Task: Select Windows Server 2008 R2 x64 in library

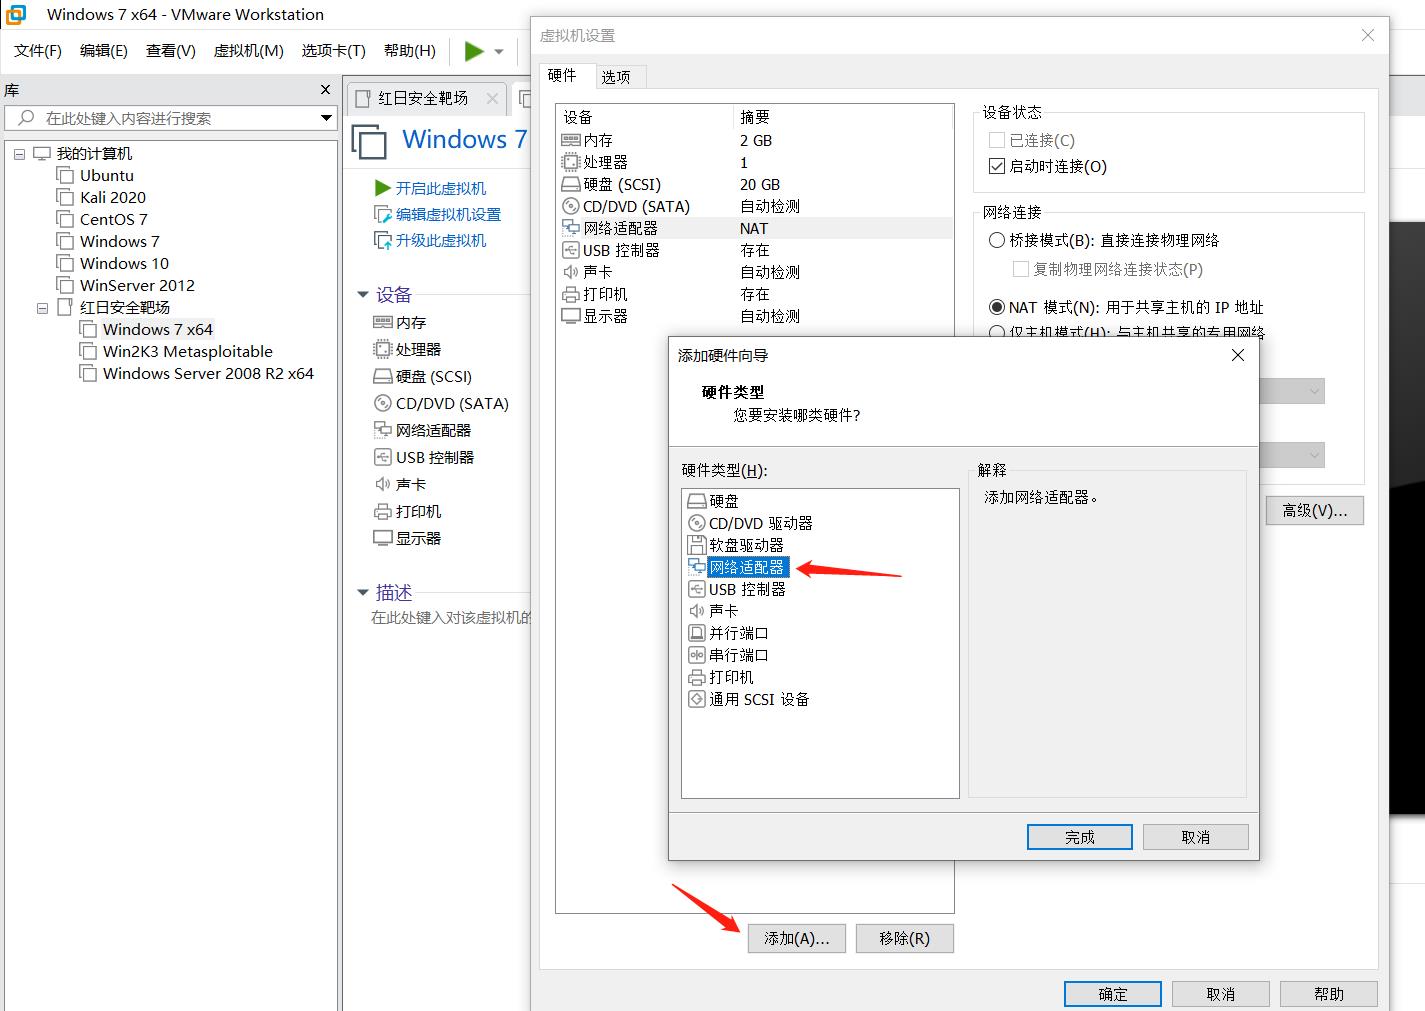Action: pyautogui.click(x=208, y=373)
